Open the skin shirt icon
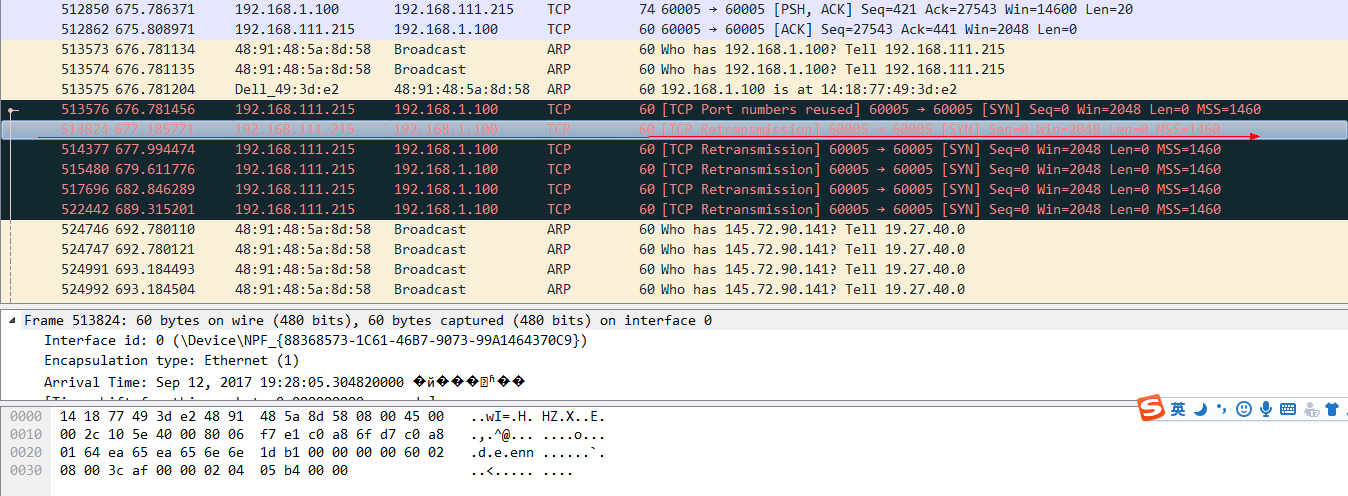Screen dimensions: 1348x496 [x=1332, y=409]
